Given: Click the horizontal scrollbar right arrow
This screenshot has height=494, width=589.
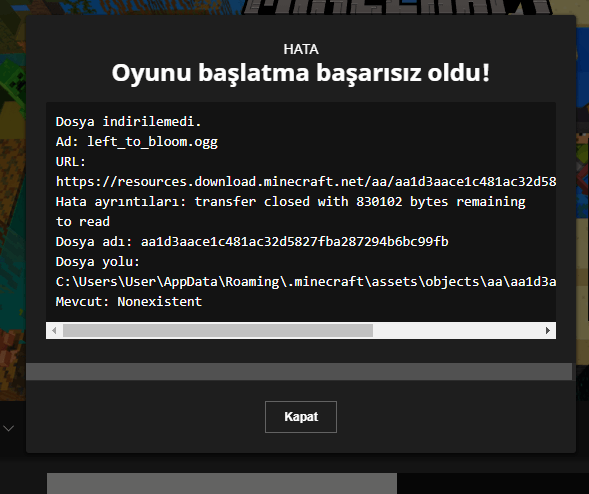Looking at the screenshot, I should pos(548,331).
